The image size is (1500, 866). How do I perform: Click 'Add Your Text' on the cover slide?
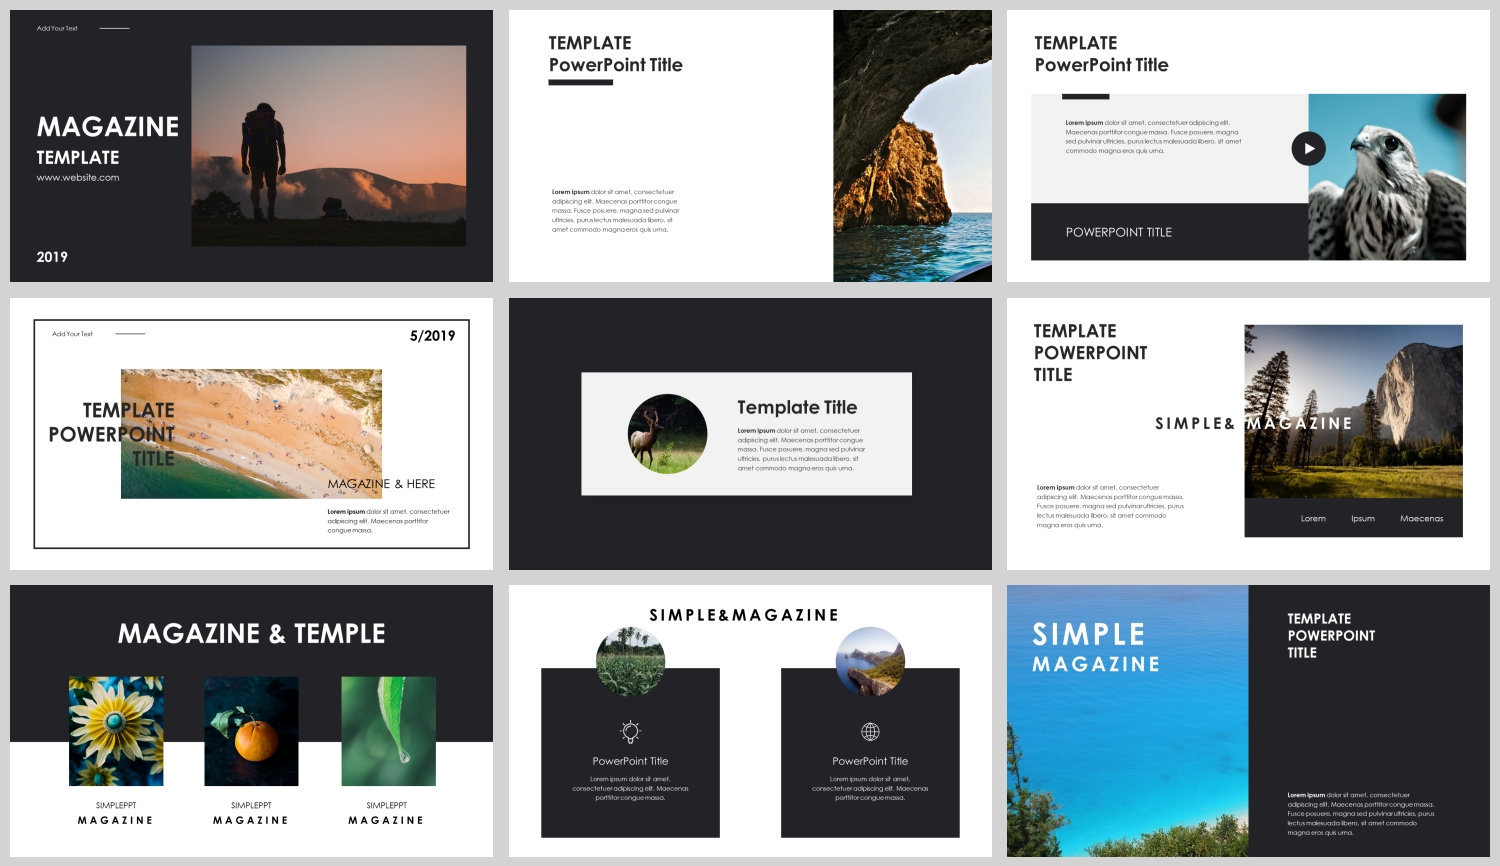[57, 28]
